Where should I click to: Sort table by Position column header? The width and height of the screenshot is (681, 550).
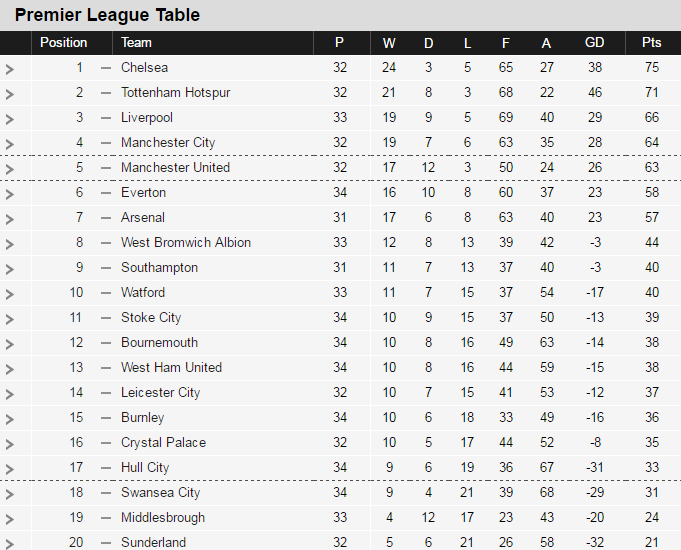point(63,43)
